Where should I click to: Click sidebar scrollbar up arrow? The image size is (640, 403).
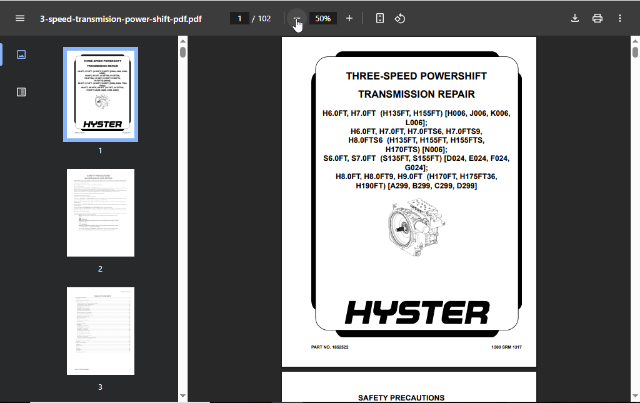(182, 41)
